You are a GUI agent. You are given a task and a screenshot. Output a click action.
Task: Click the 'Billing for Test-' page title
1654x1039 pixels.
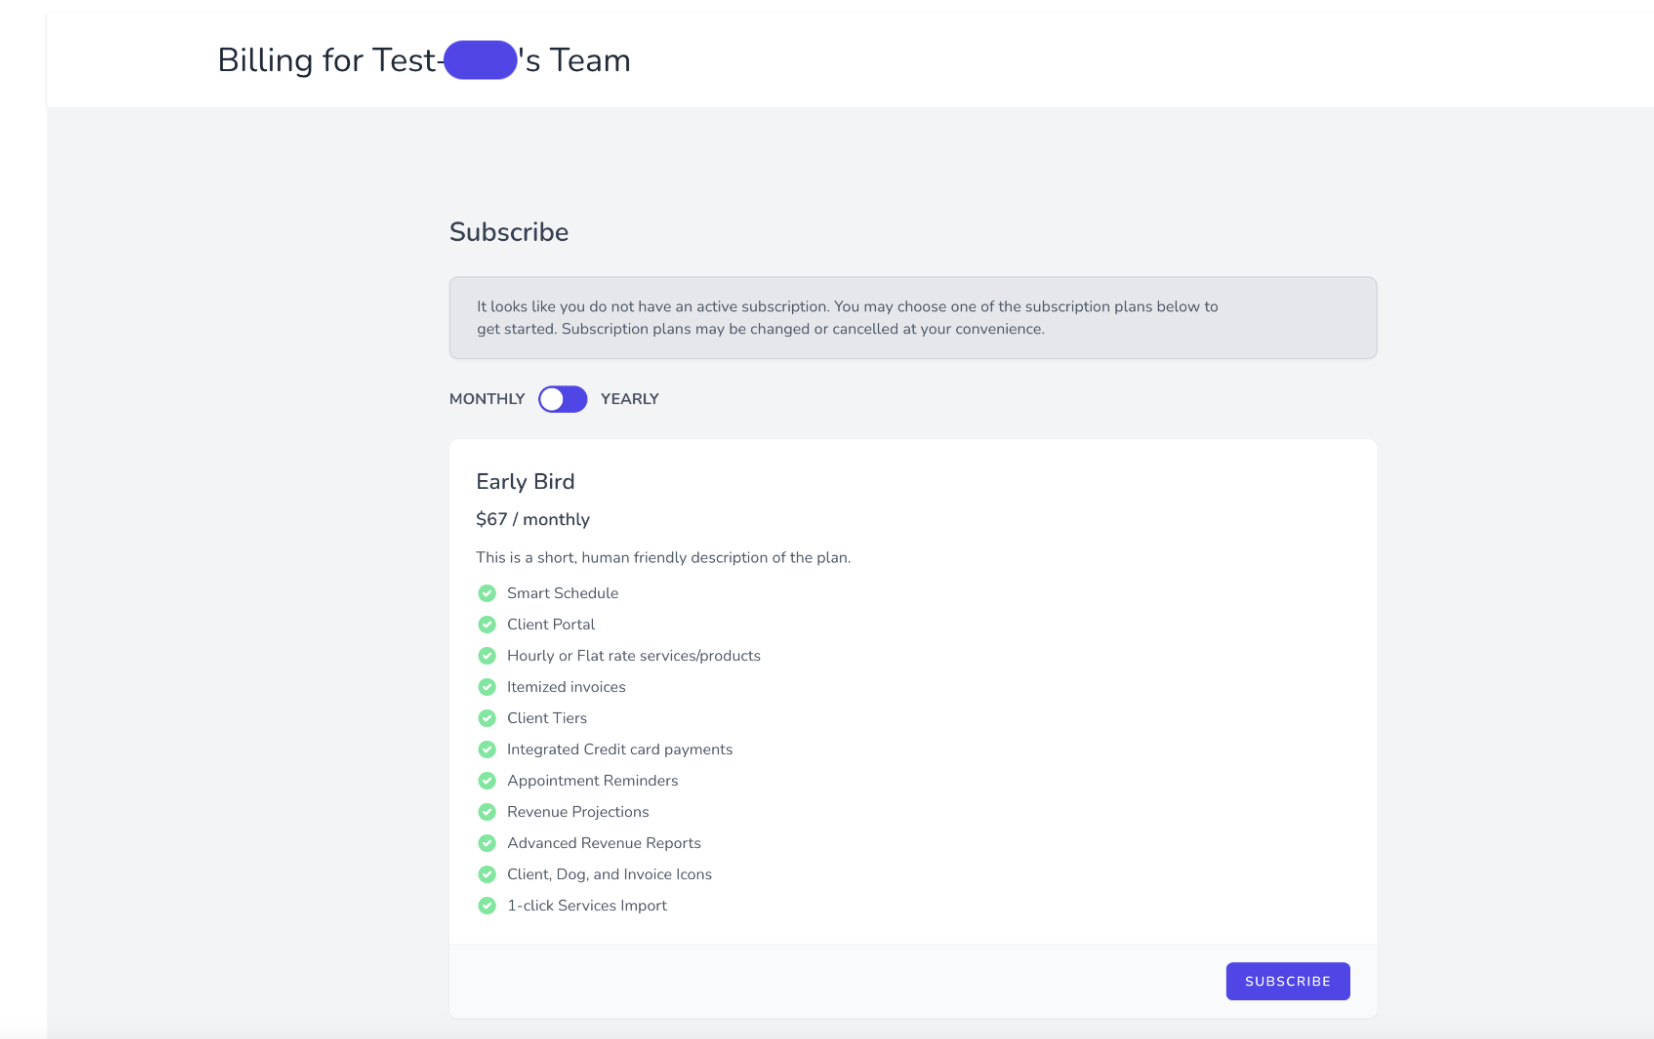tap(424, 60)
